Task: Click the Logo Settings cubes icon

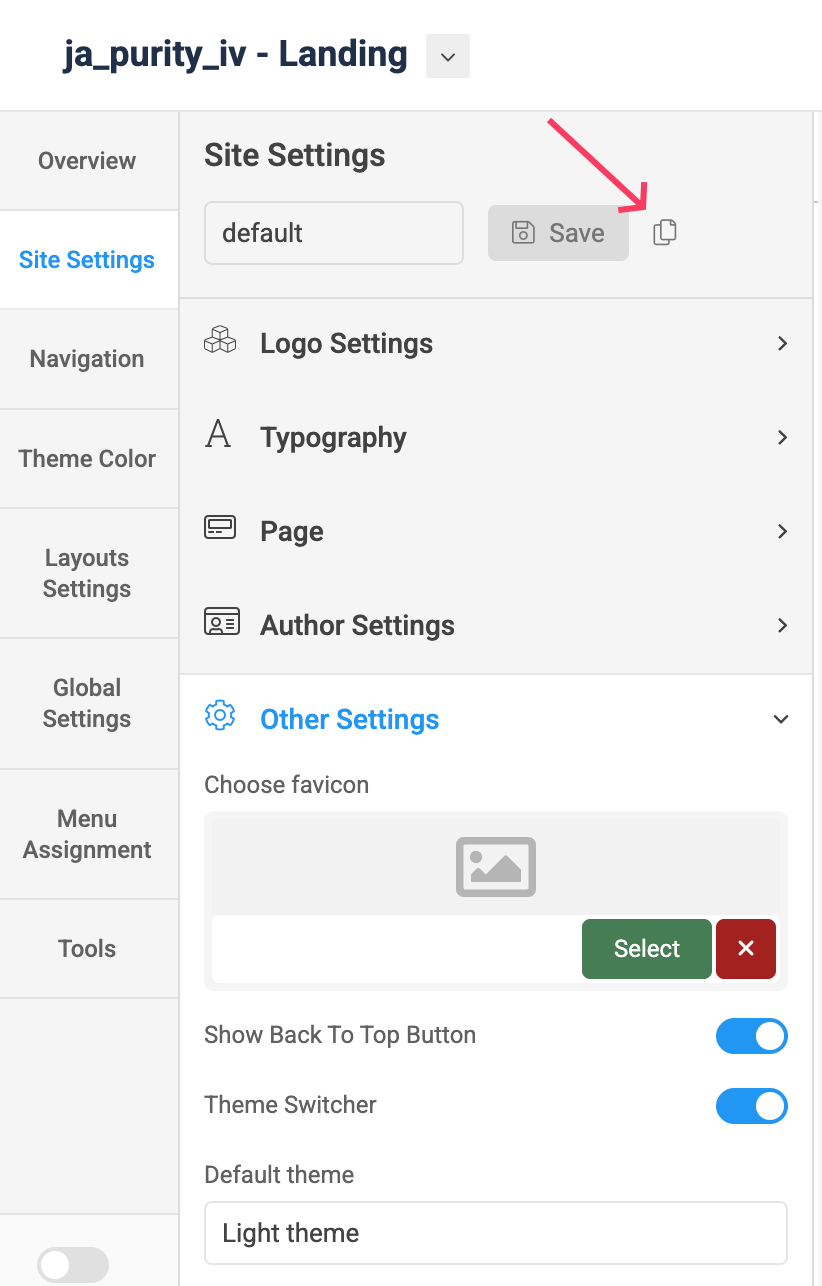Action: (220, 341)
